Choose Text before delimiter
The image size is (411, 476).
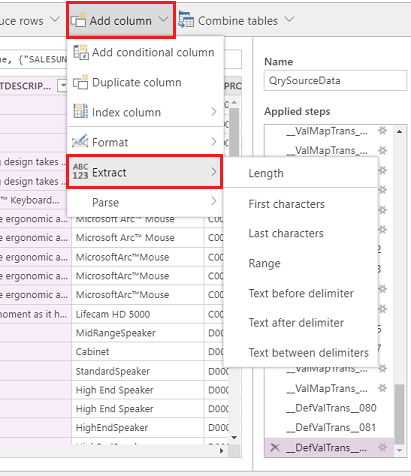tap(301, 293)
